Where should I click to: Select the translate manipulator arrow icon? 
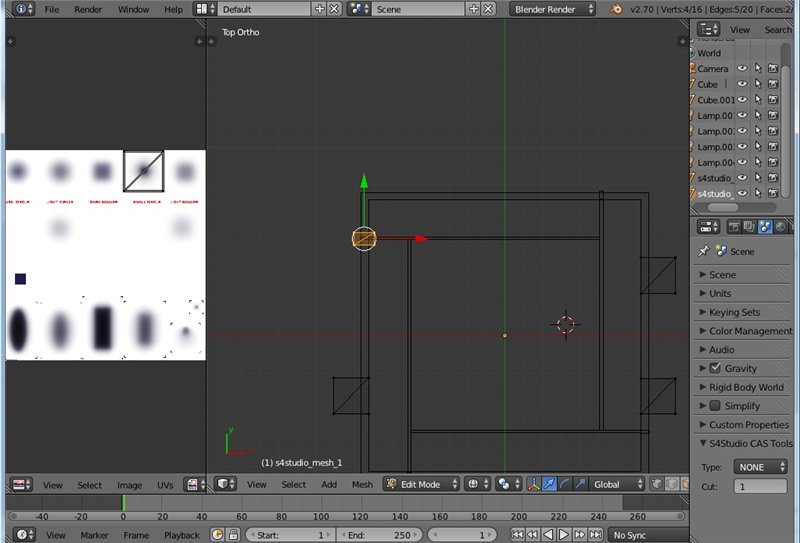point(550,484)
